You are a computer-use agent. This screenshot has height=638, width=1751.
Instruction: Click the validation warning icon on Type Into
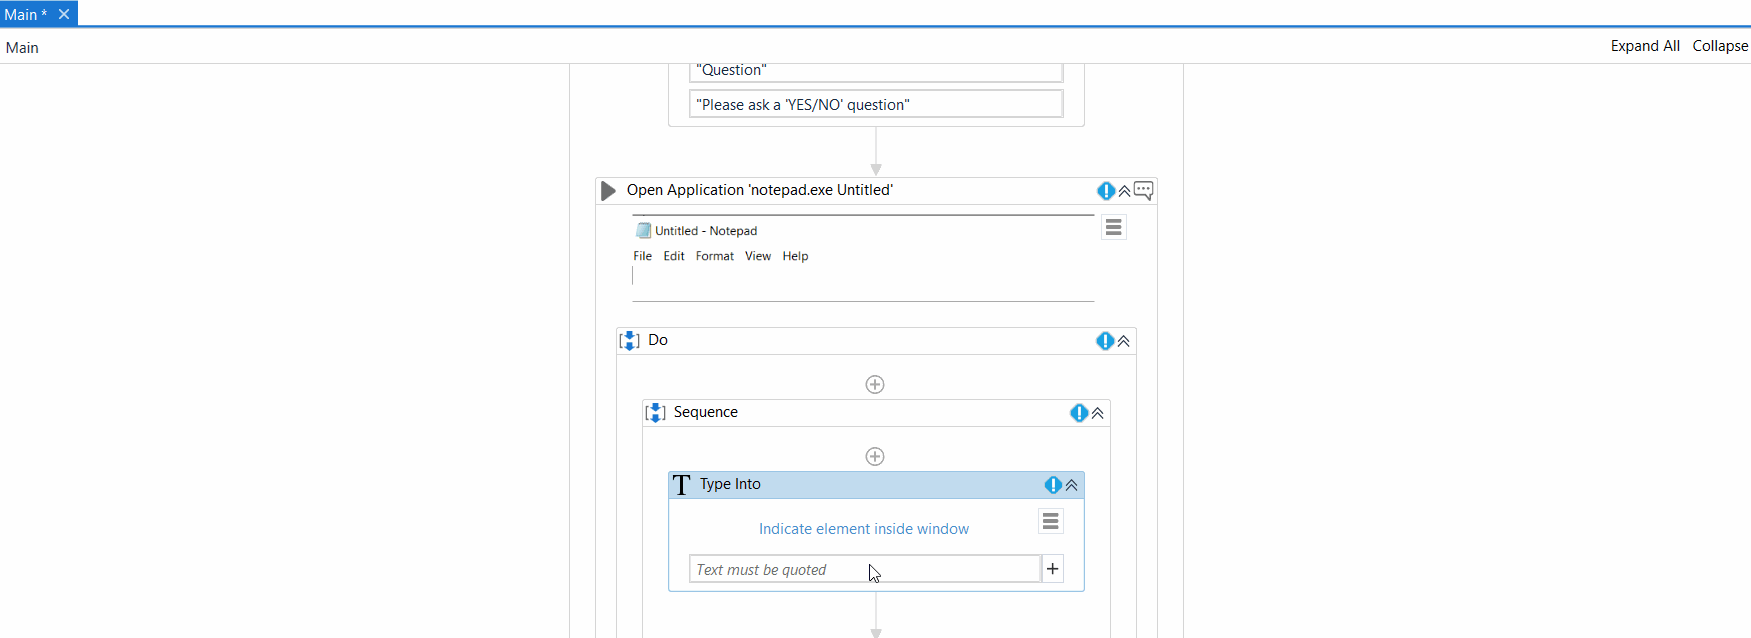1052,484
